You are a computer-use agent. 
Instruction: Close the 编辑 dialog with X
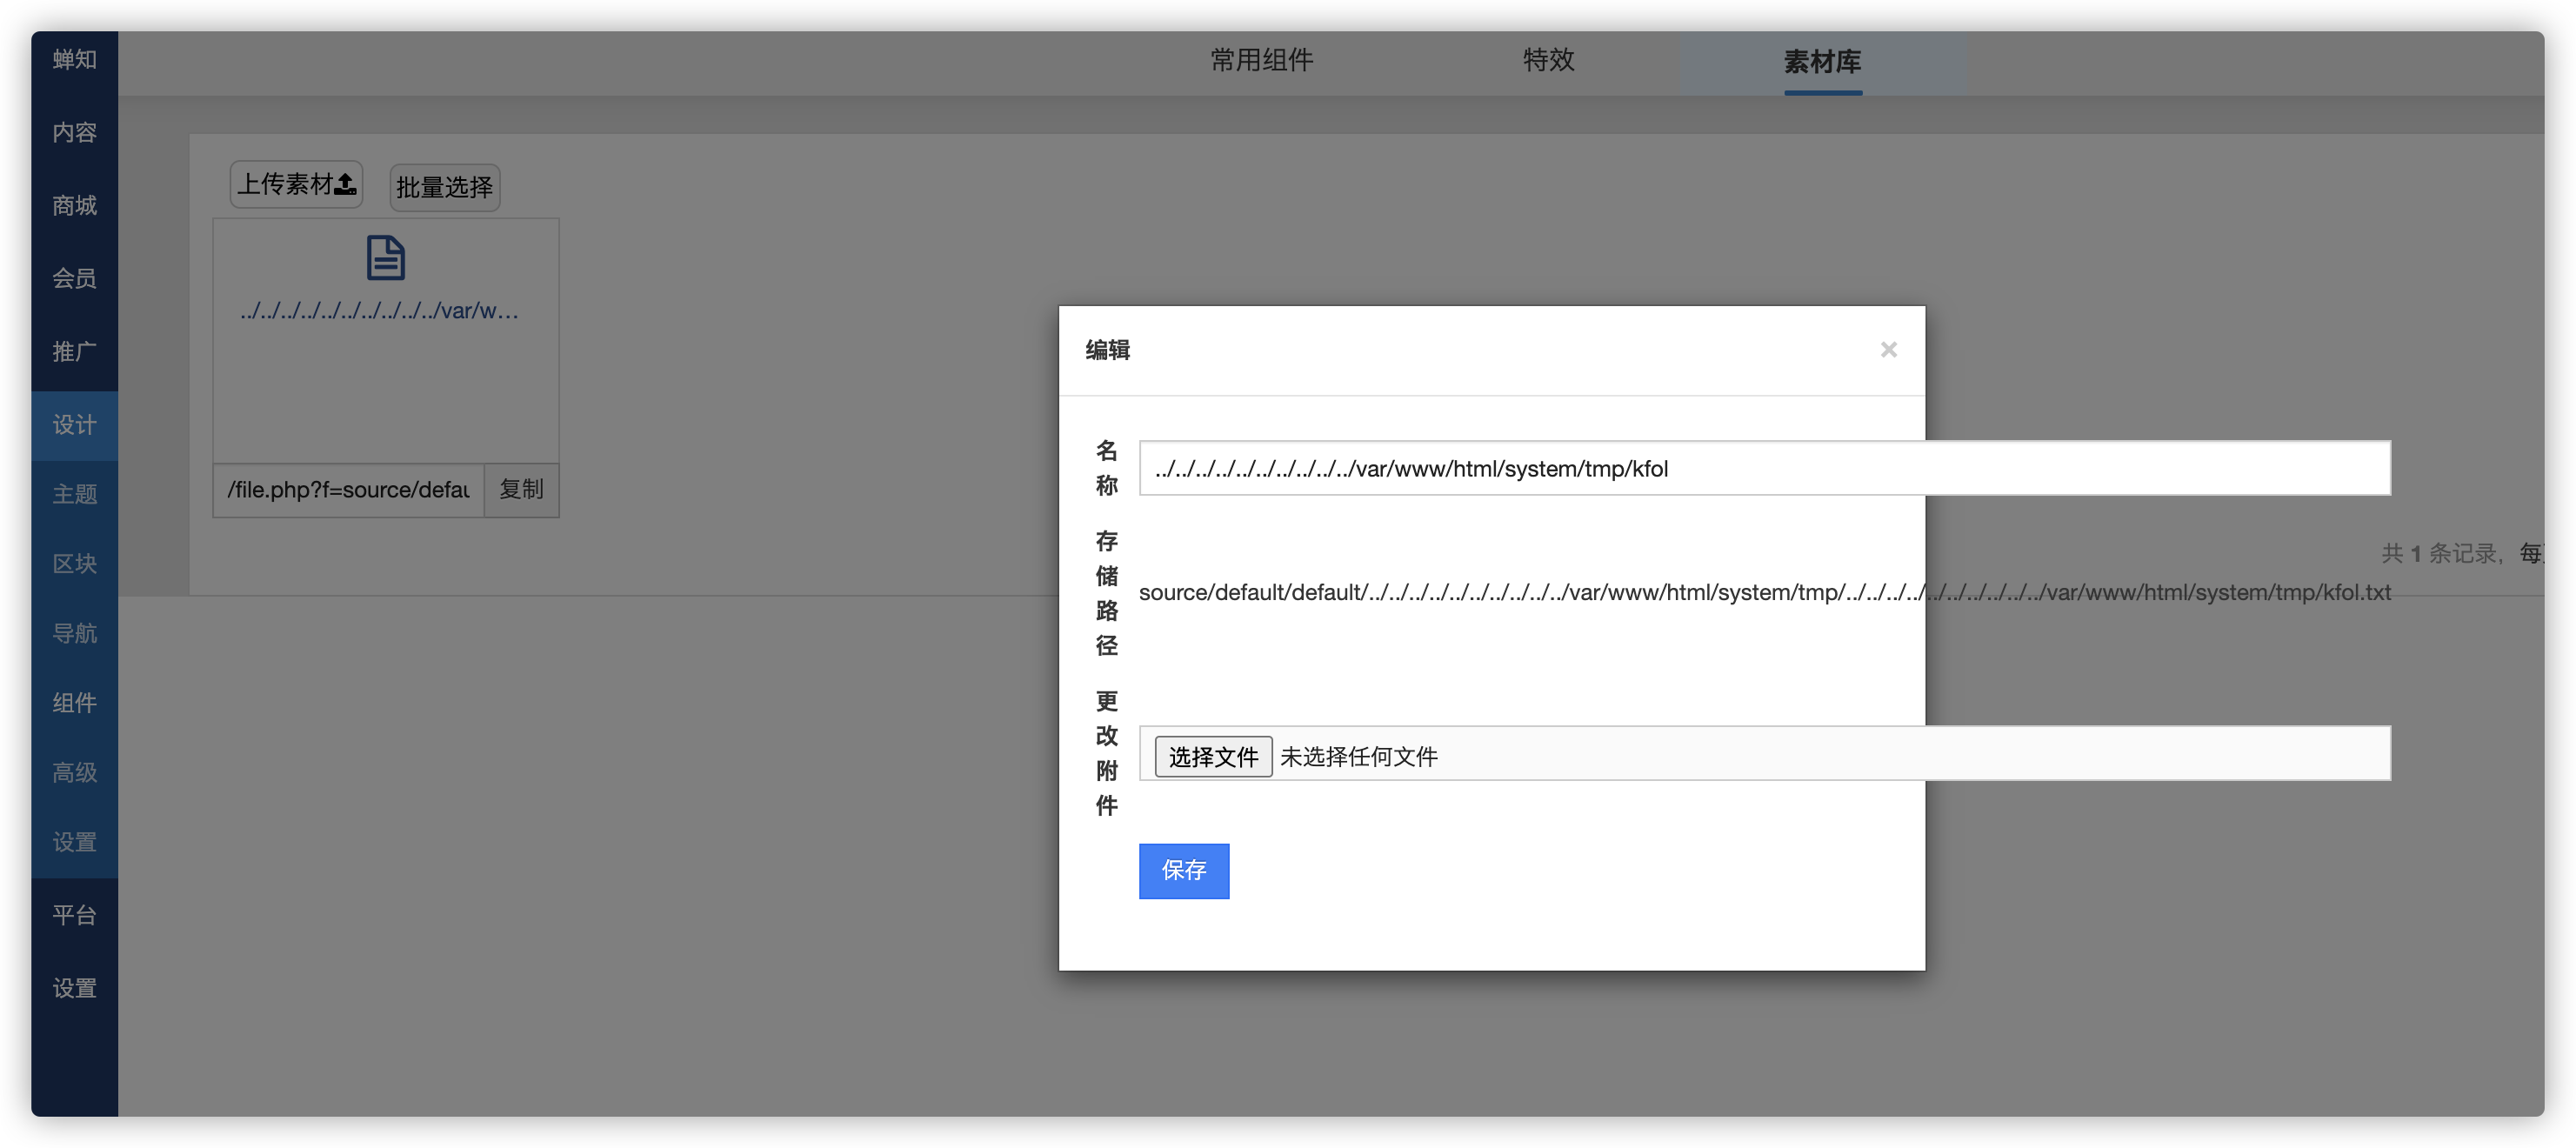tap(1888, 350)
